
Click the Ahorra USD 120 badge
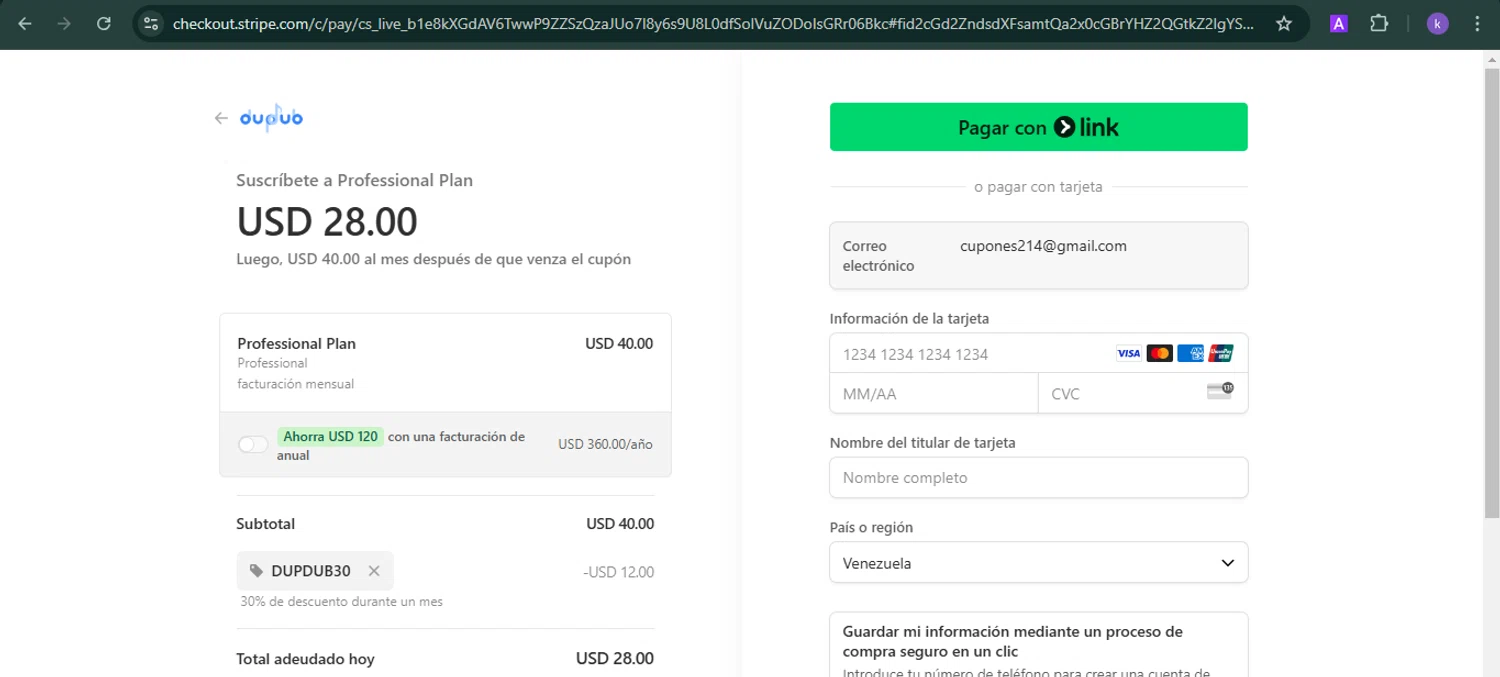(x=331, y=437)
